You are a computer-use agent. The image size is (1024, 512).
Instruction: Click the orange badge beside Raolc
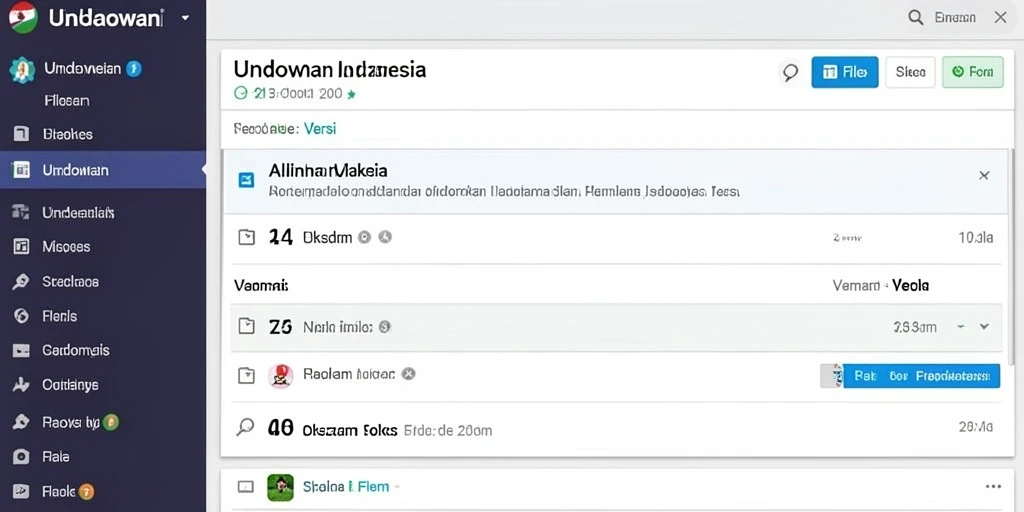(86, 491)
